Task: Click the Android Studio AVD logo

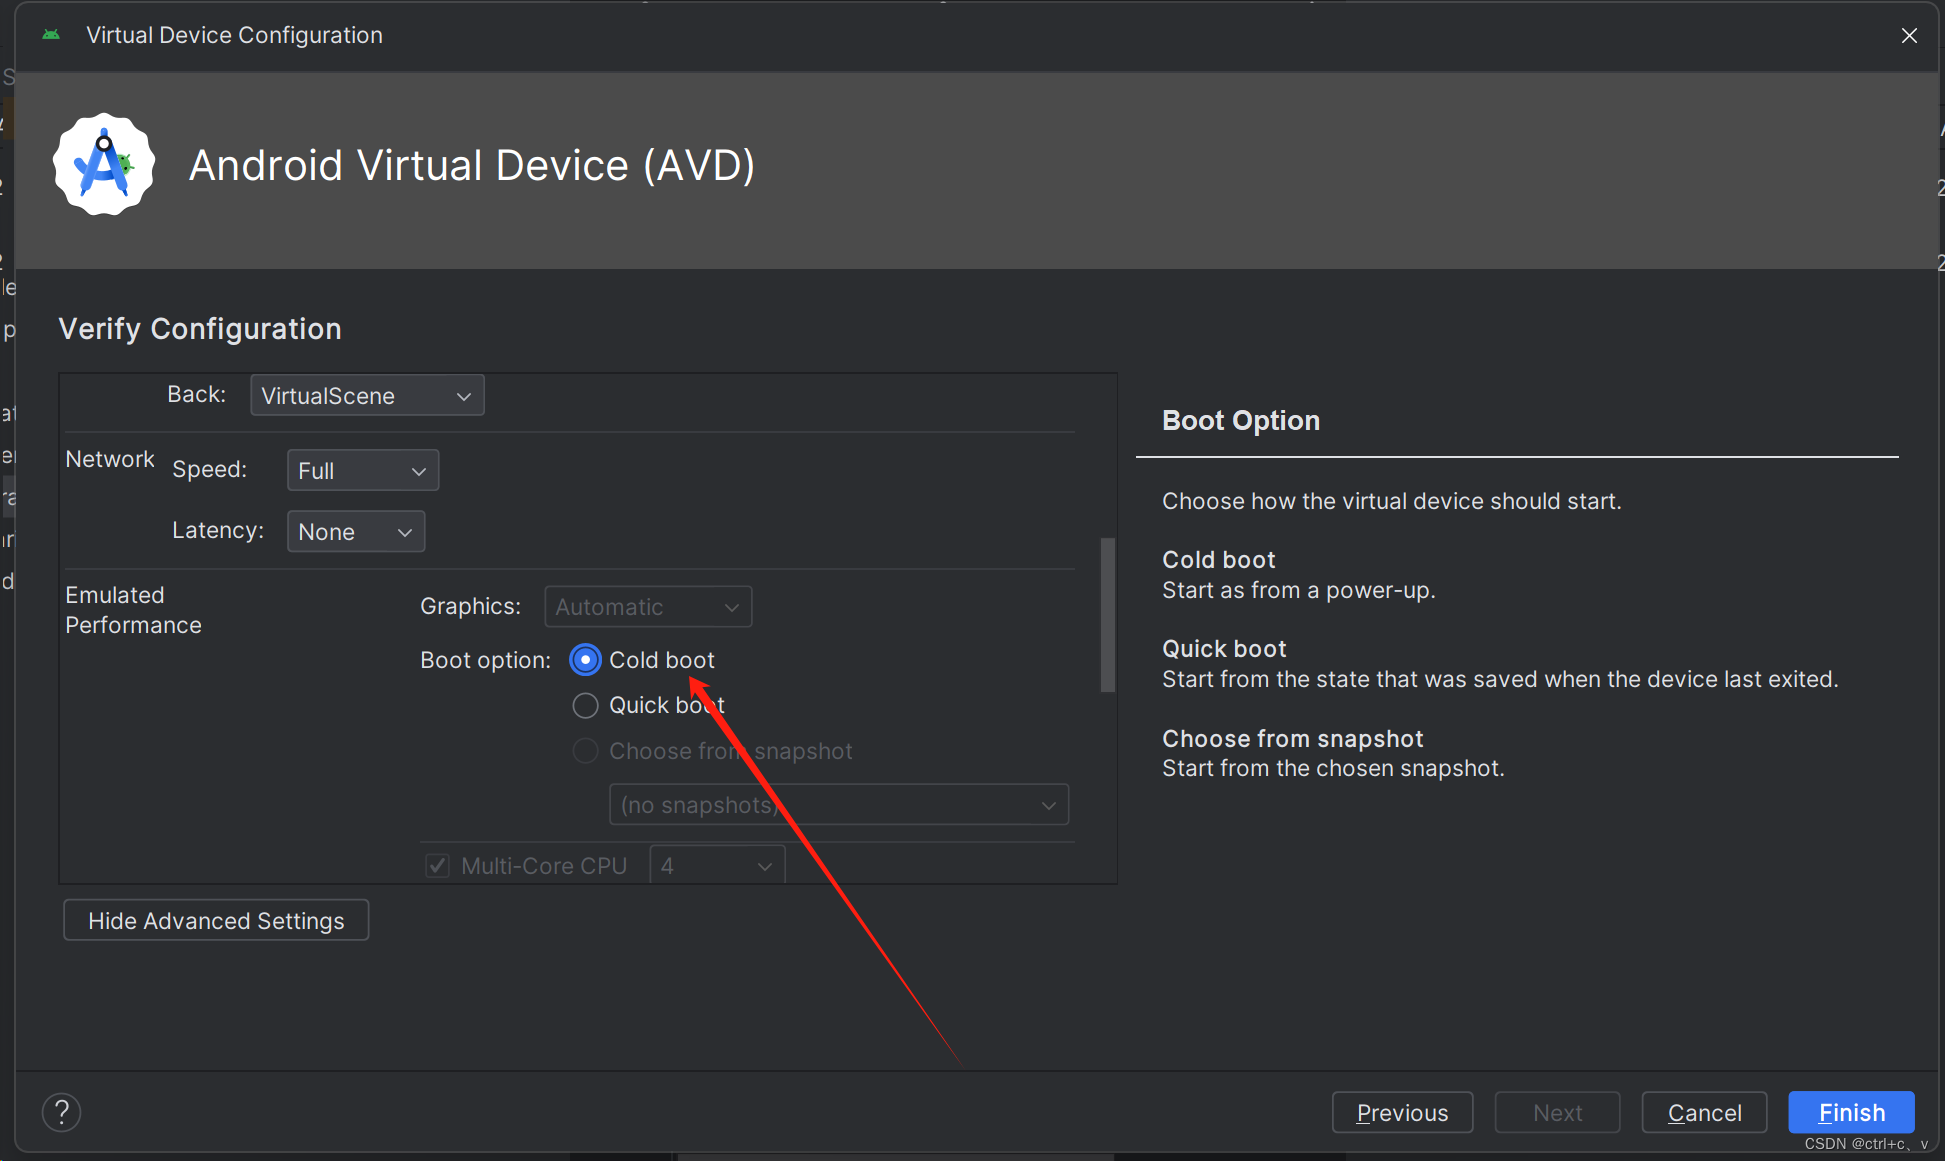Action: (x=104, y=165)
